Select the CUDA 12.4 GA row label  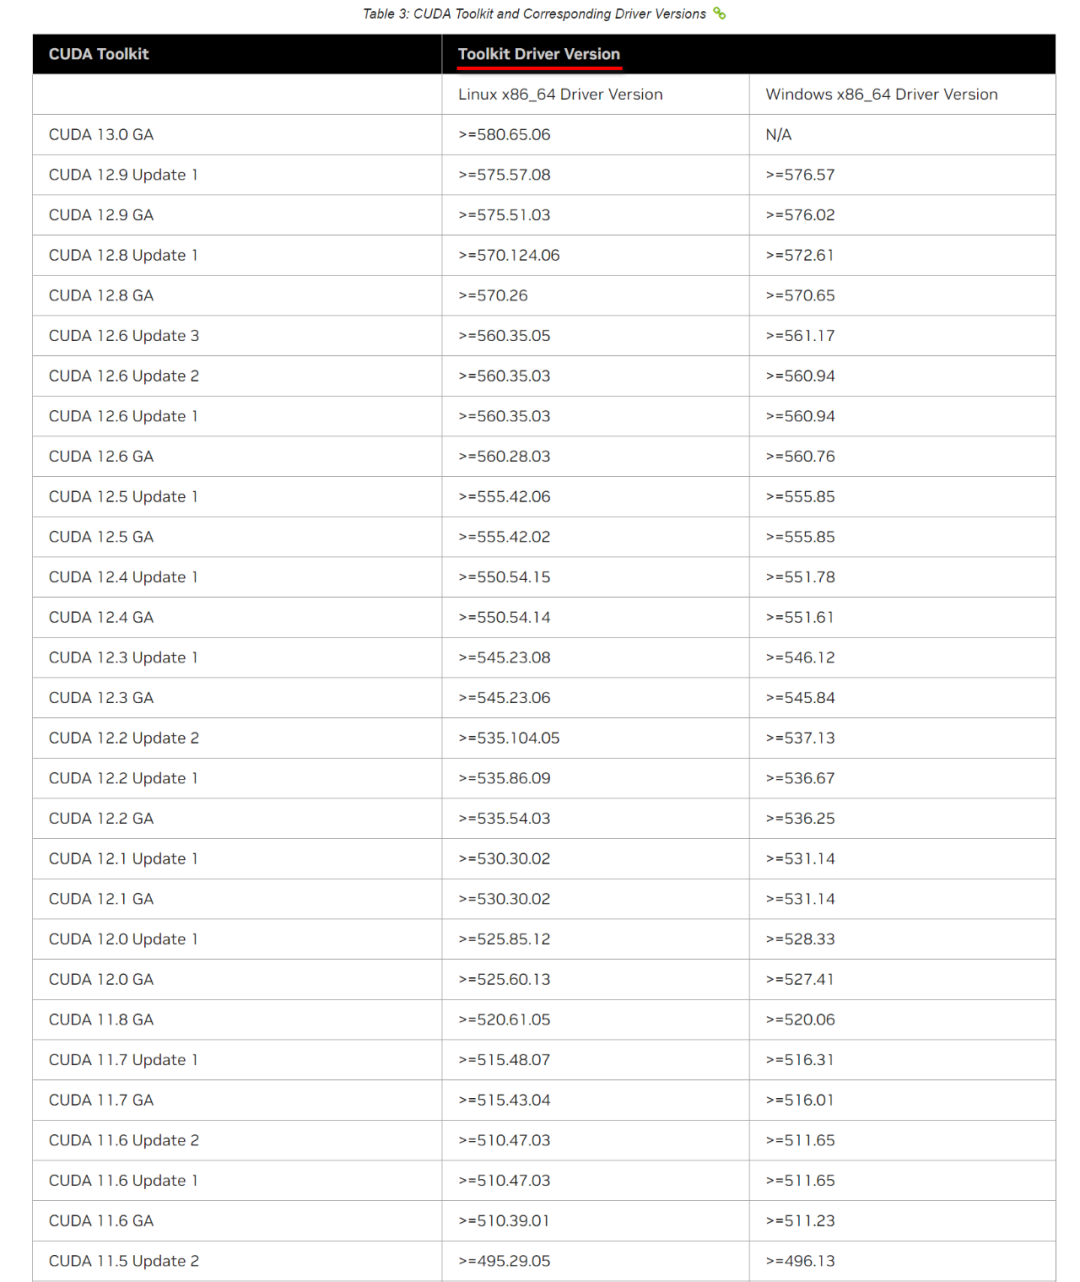[x=101, y=617]
